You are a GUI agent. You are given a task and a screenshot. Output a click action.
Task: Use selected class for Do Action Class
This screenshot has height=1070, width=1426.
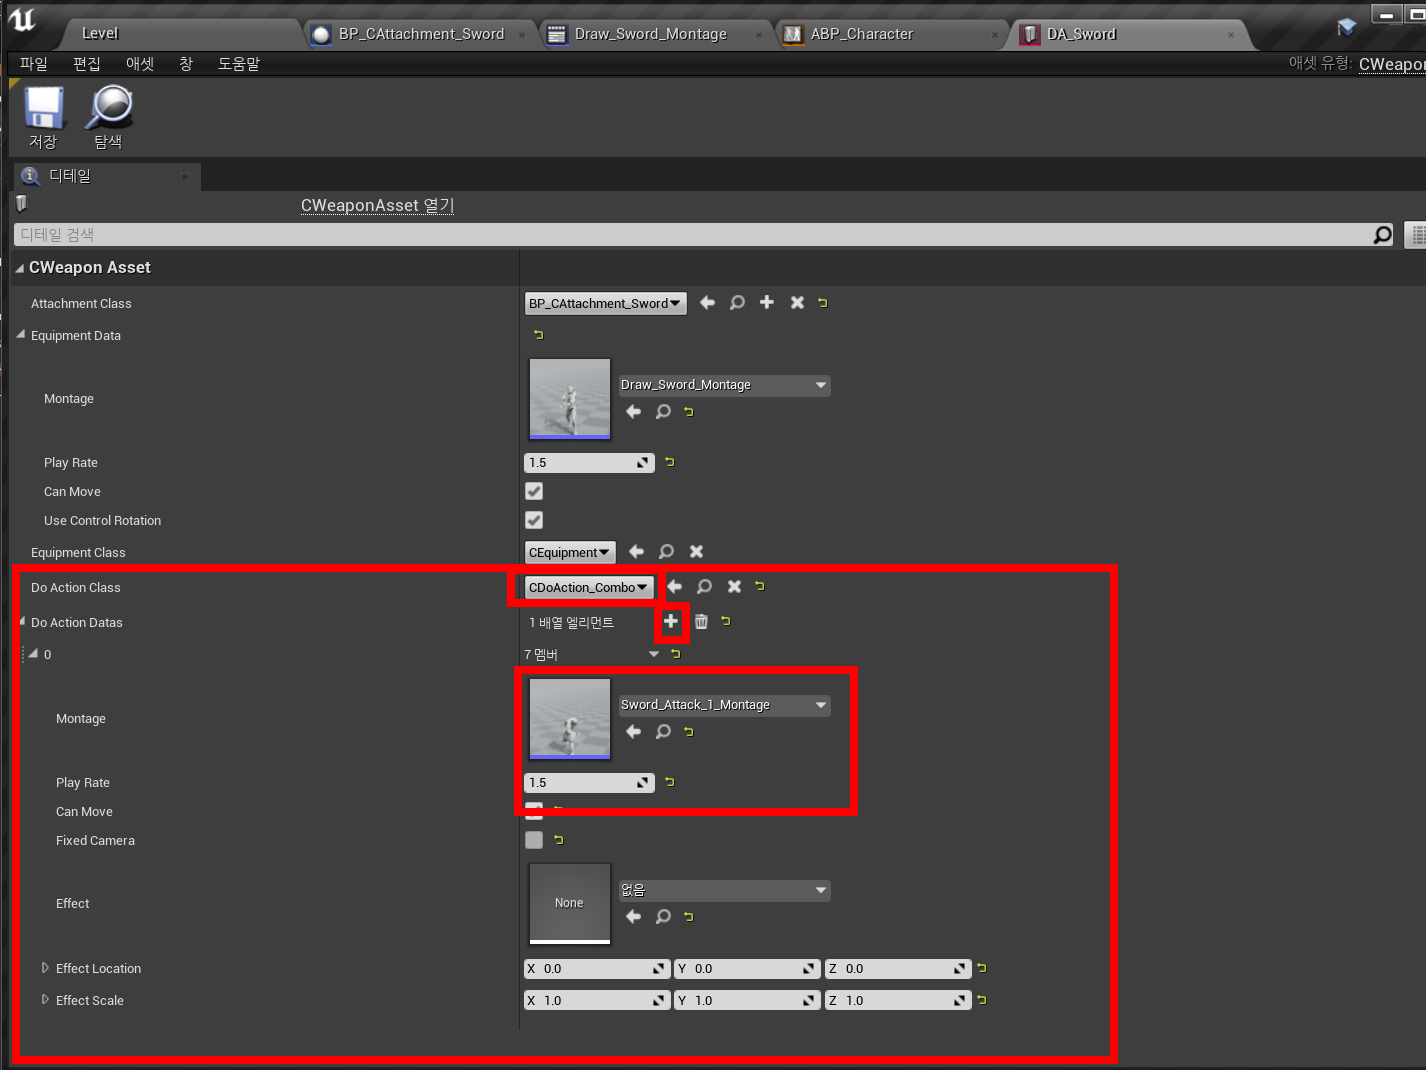point(674,586)
